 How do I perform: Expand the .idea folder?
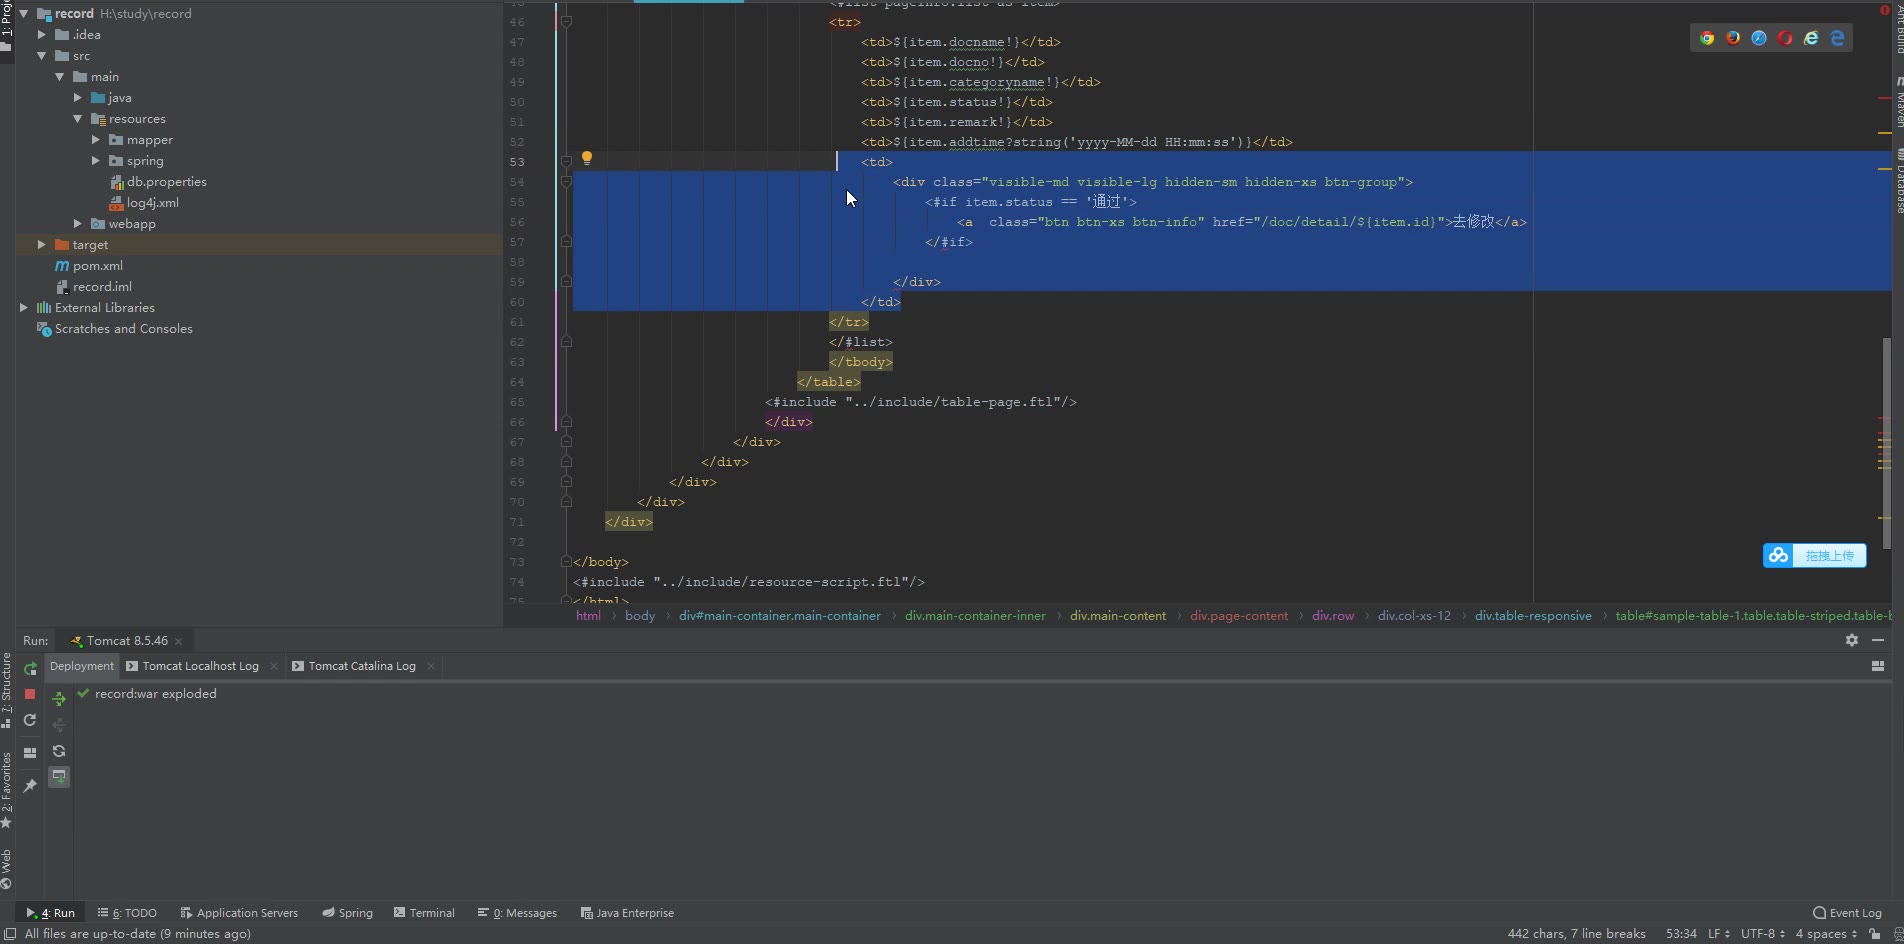coord(42,35)
